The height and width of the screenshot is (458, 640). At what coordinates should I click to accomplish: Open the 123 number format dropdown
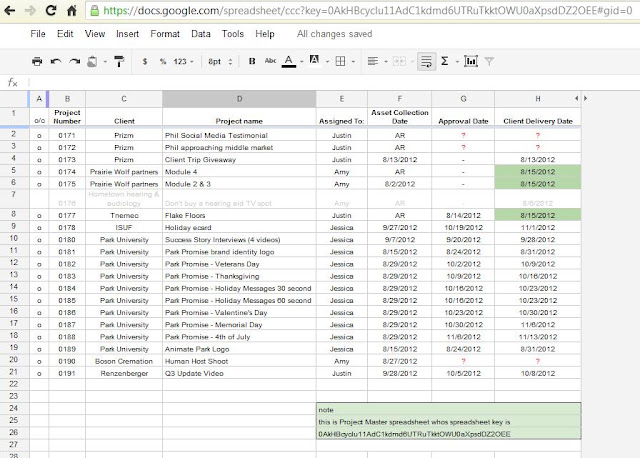click(x=183, y=61)
